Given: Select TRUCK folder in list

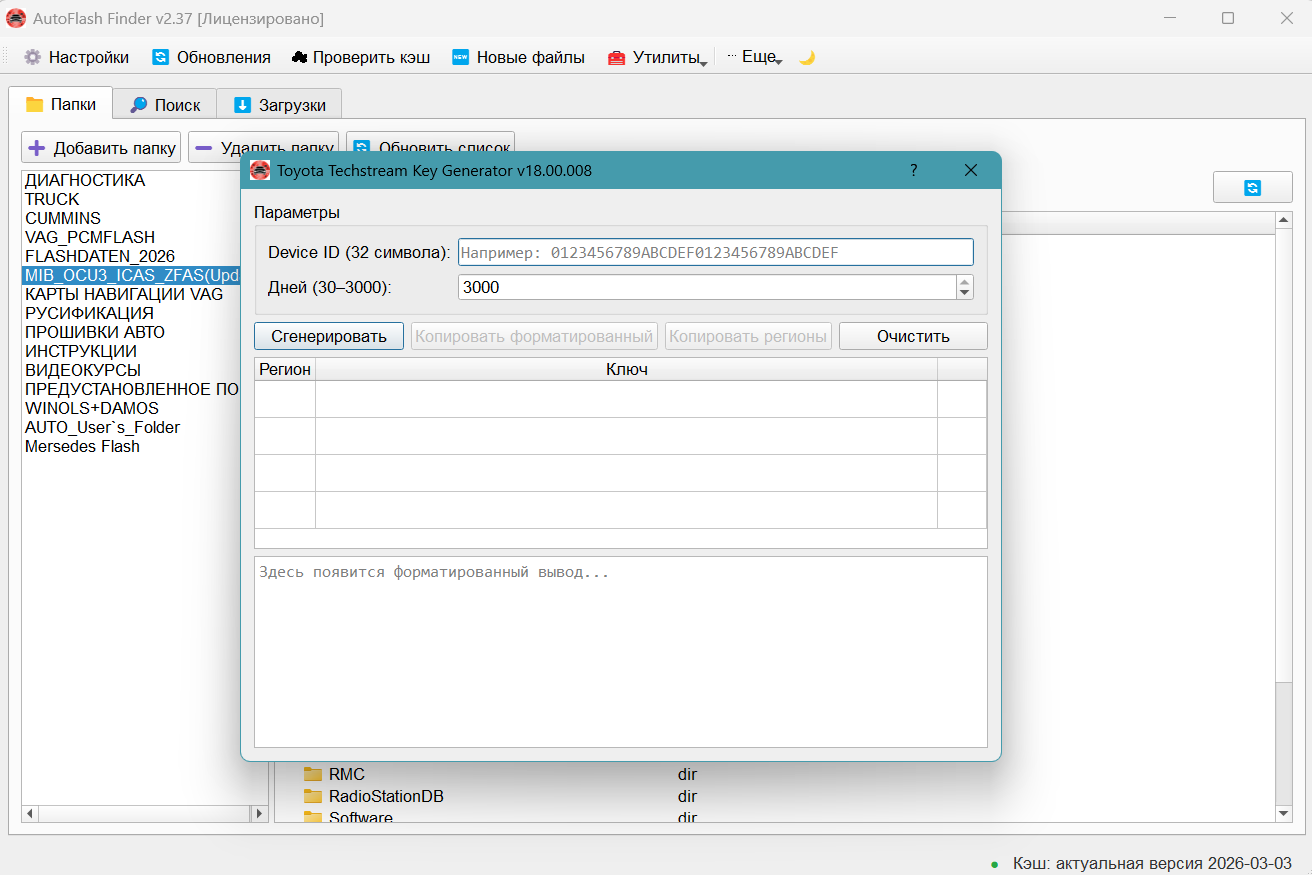Looking at the screenshot, I should point(52,199).
